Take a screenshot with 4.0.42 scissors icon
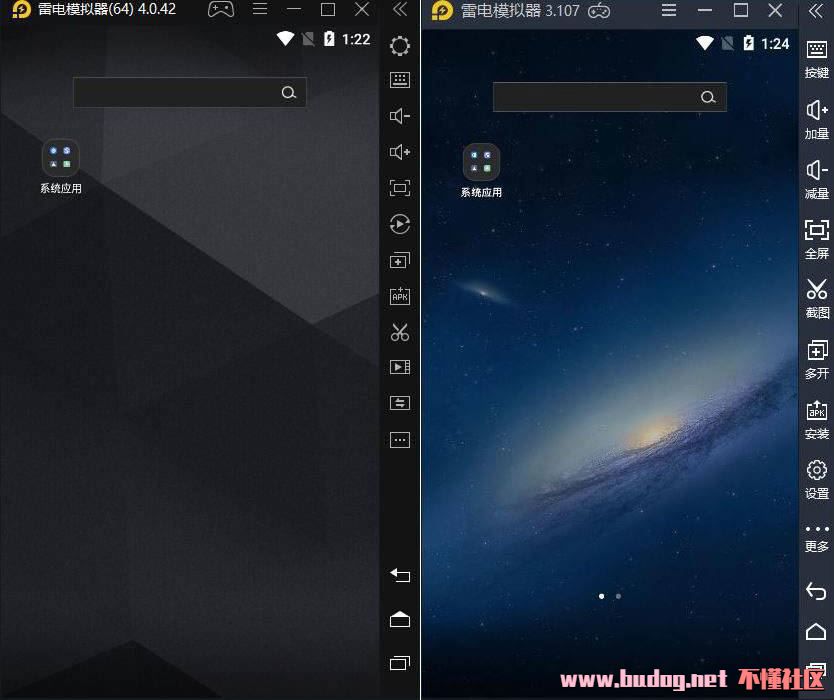The width and height of the screenshot is (834, 700). 400,332
